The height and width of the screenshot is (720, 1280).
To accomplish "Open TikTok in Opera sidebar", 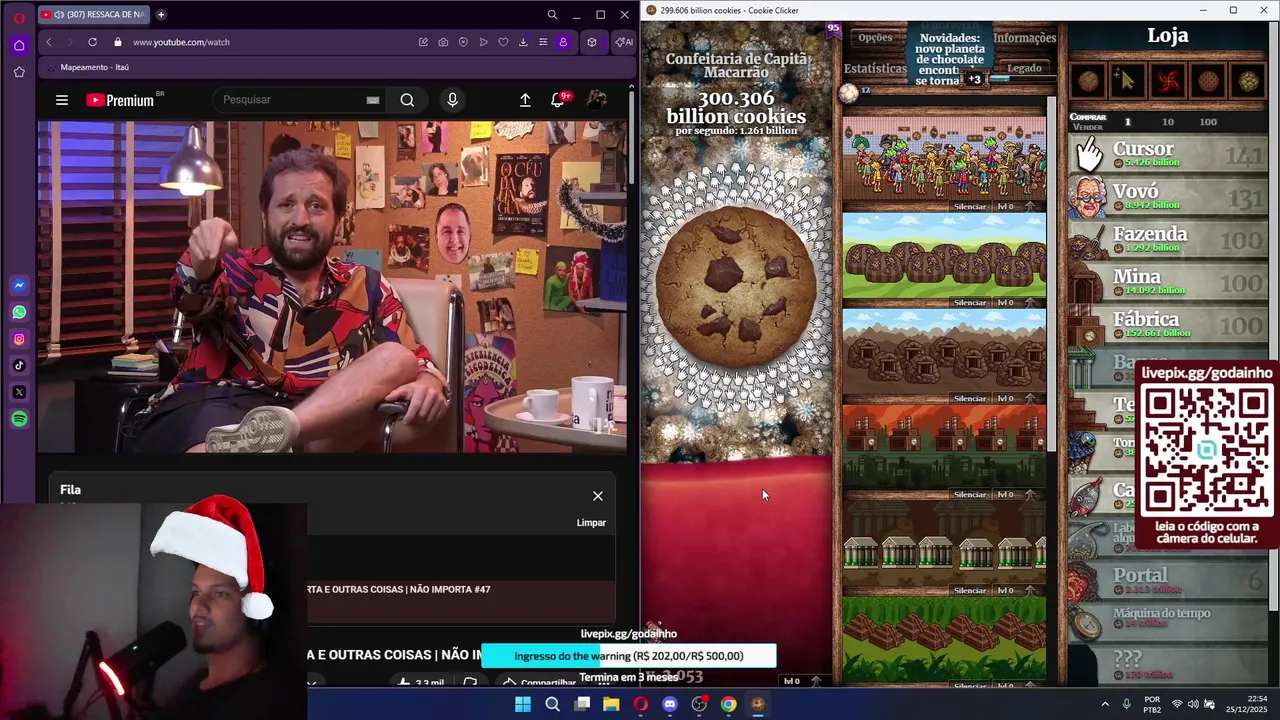I will point(19,366).
